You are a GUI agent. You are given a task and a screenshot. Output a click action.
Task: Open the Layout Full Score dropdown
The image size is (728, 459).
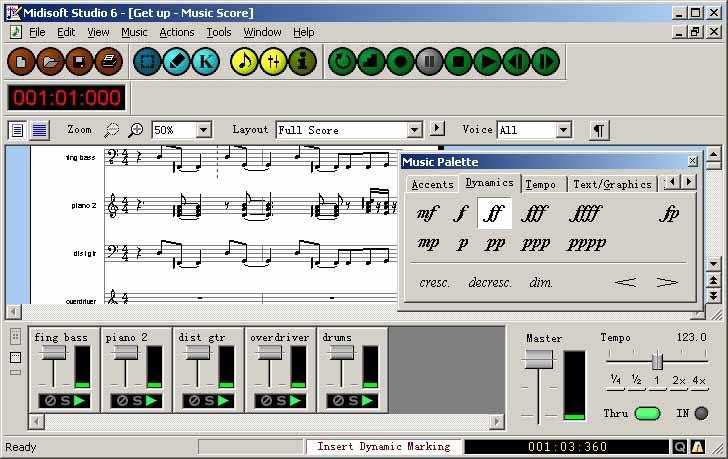(x=414, y=130)
